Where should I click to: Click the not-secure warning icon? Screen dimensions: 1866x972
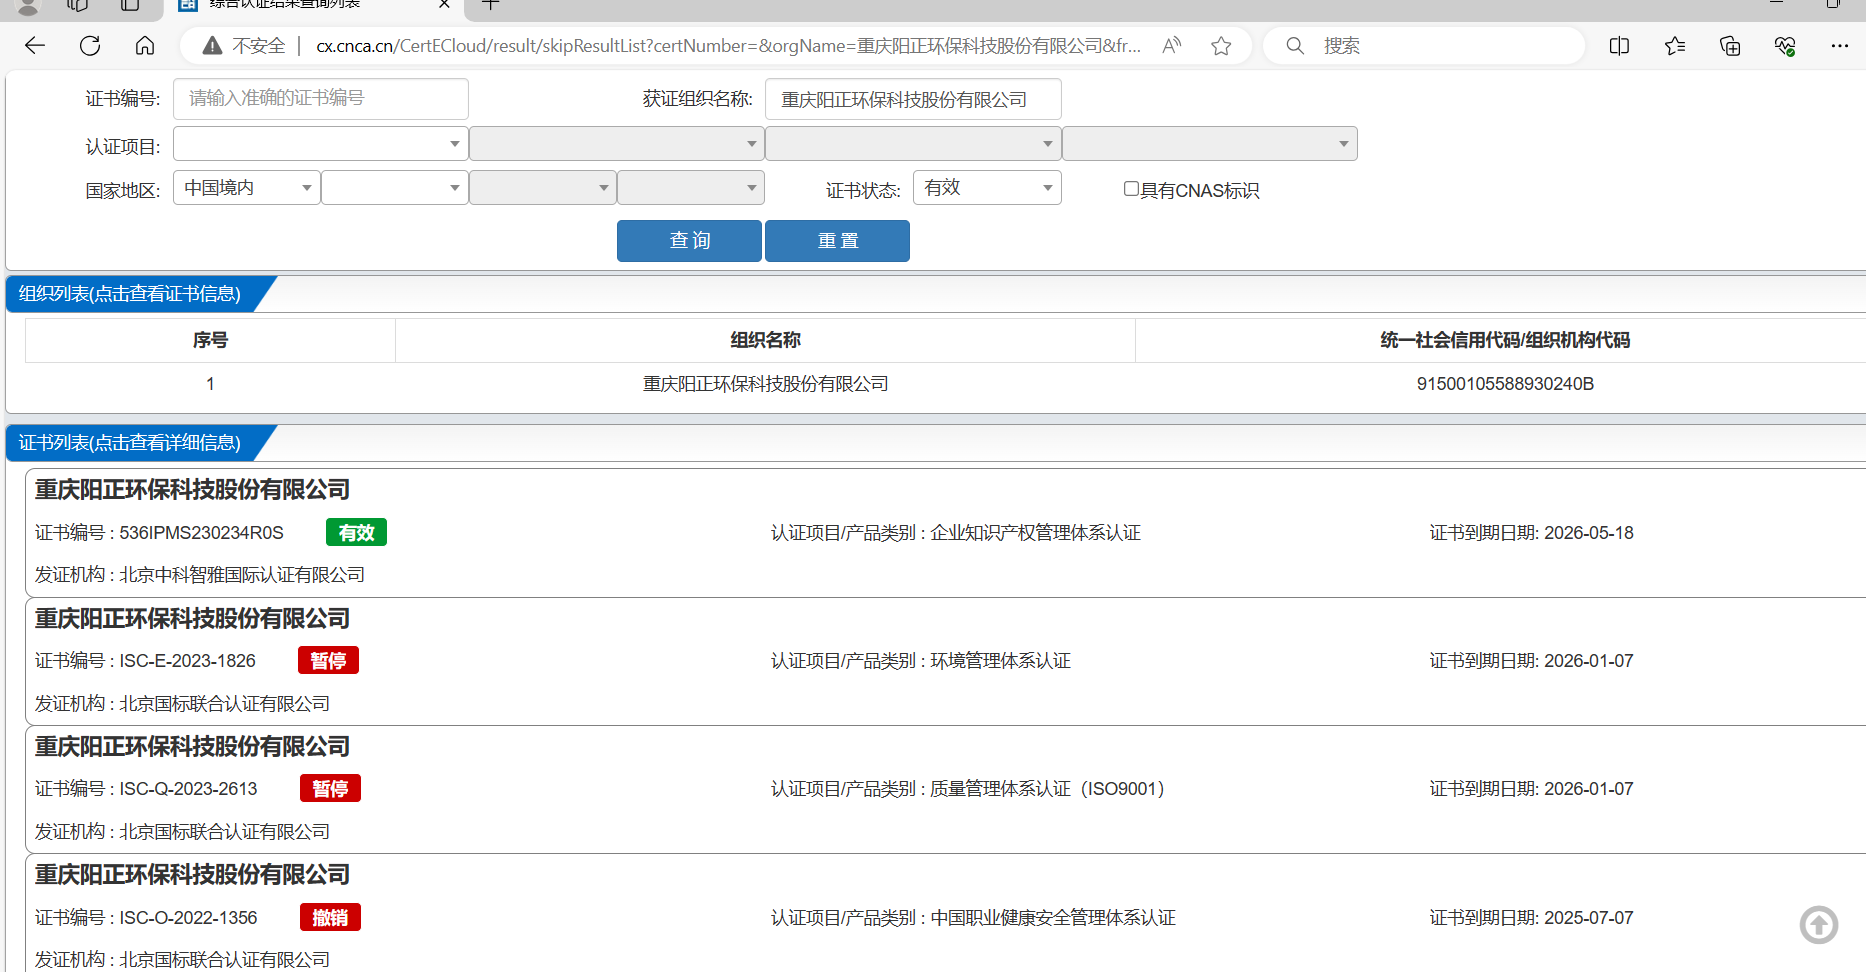pyautogui.click(x=212, y=46)
